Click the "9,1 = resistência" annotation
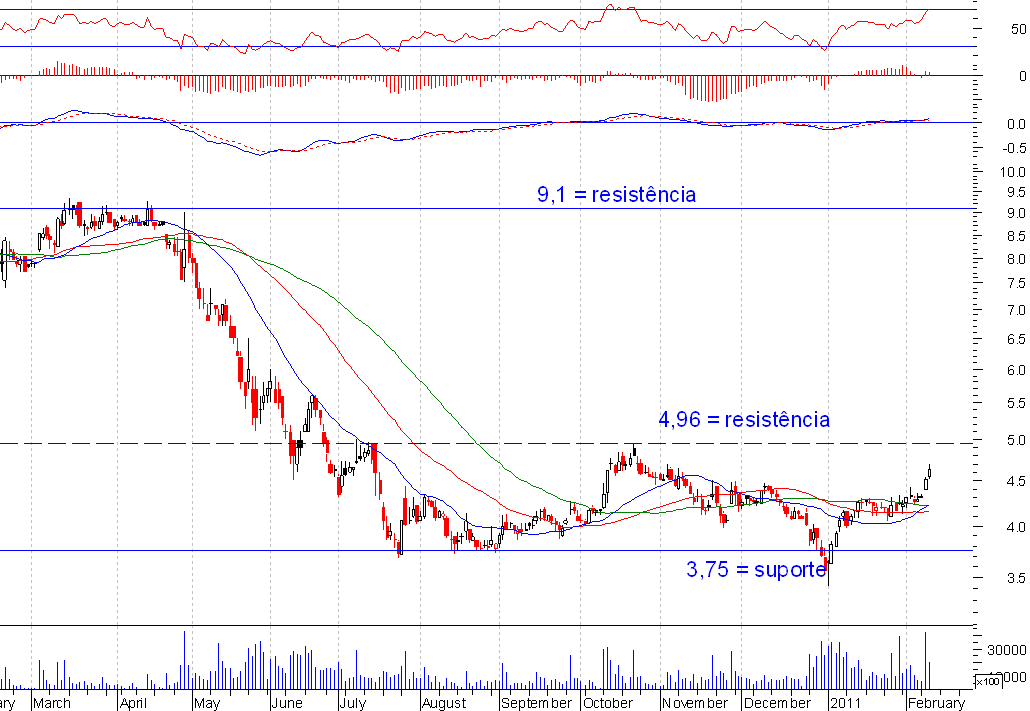The height and width of the screenshot is (711, 1030). (x=616, y=195)
